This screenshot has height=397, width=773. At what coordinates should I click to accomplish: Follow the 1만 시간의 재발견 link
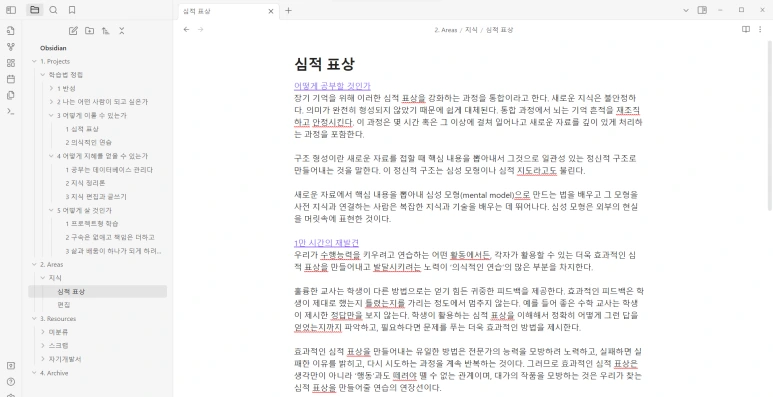[326, 243]
